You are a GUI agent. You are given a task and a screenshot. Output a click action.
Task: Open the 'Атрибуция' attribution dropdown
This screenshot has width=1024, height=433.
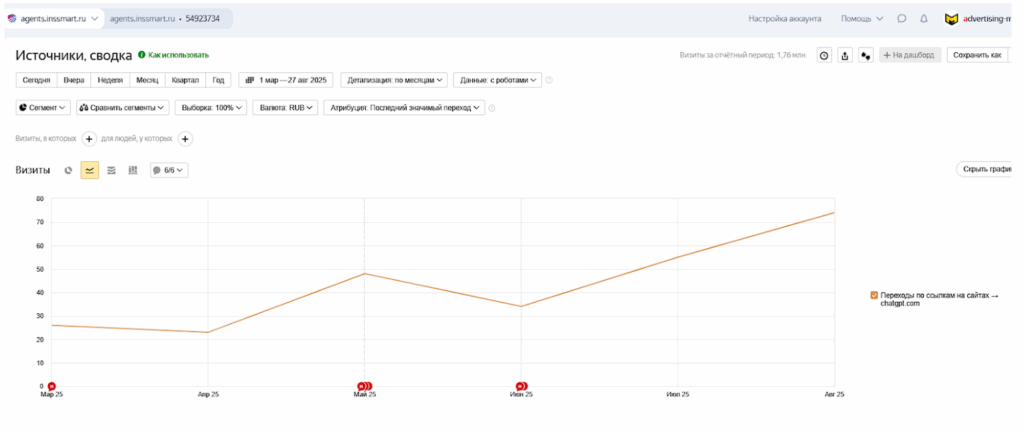404,107
